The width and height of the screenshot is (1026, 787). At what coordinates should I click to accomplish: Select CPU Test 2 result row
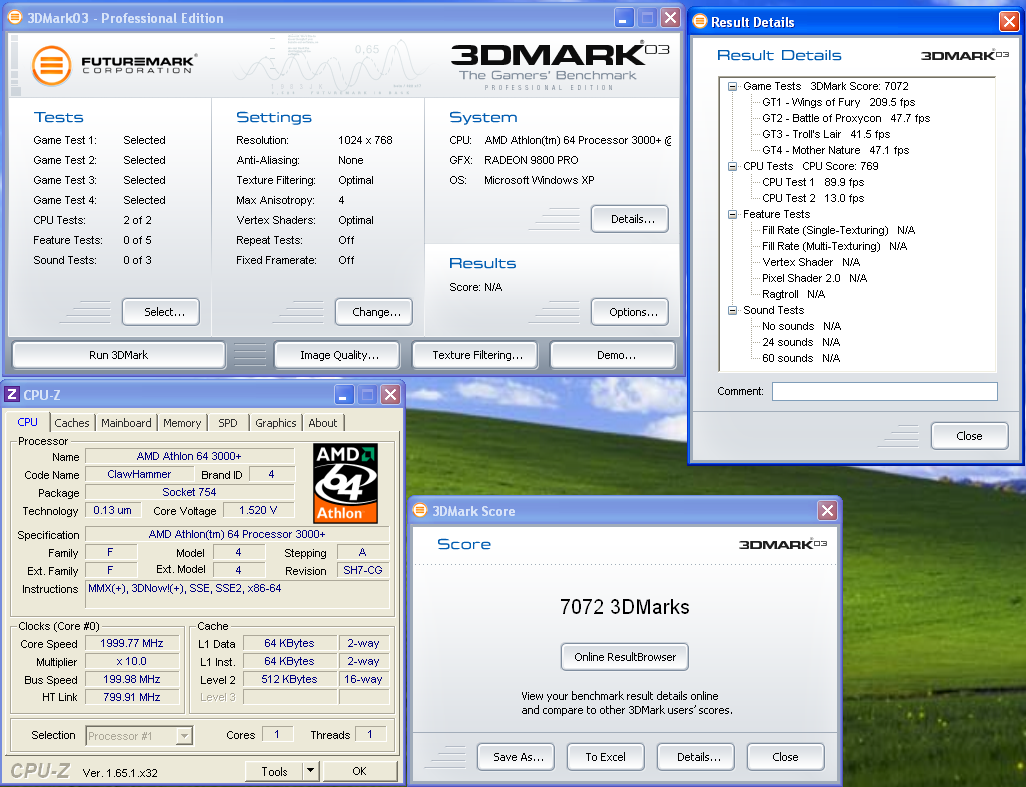tap(813, 198)
